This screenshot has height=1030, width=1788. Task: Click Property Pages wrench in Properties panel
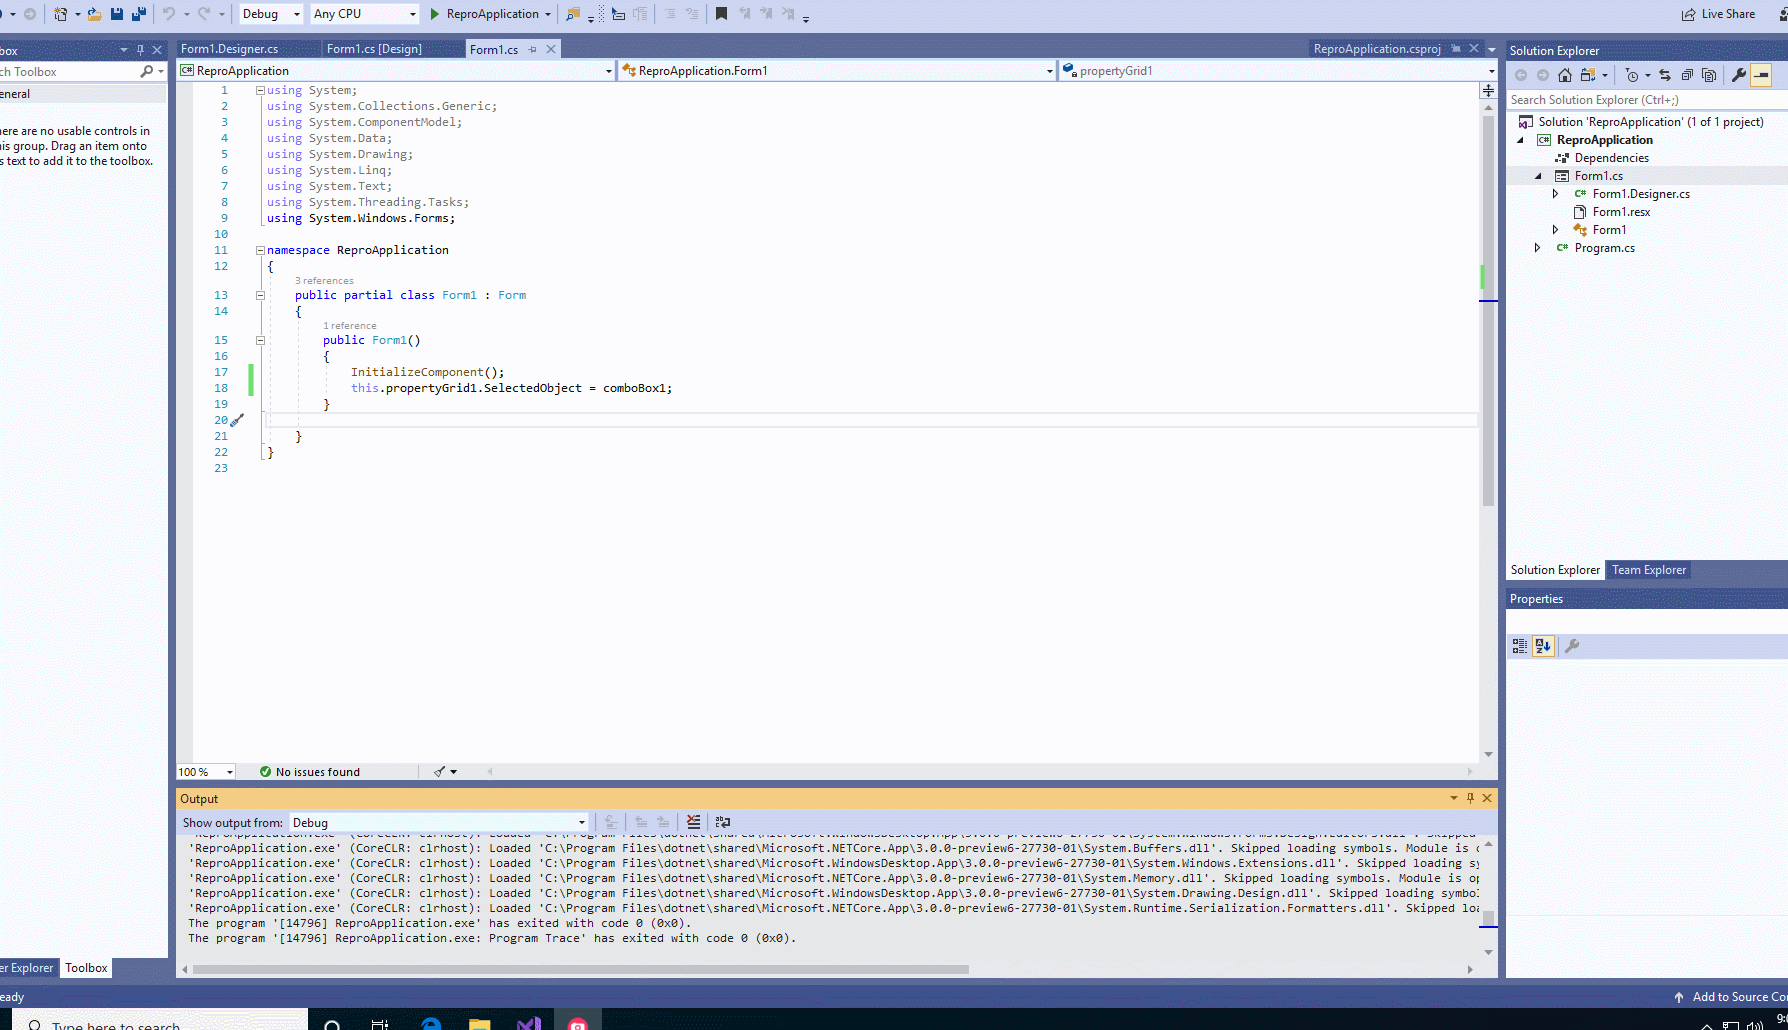(1572, 646)
